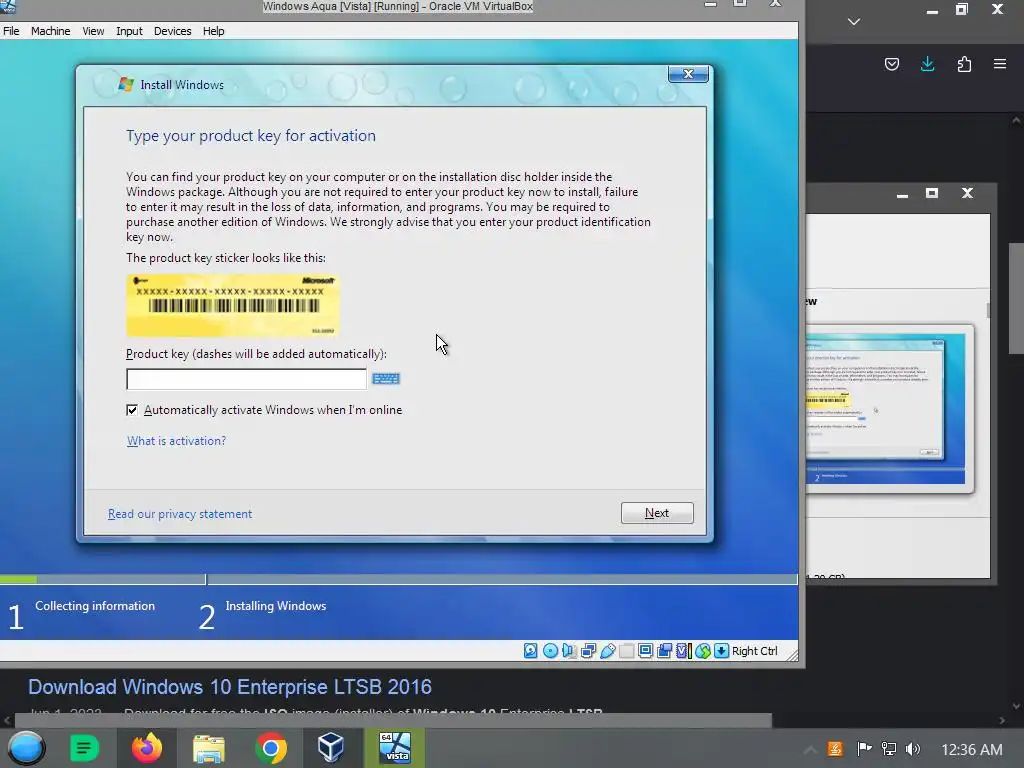Image resolution: width=1024 pixels, height=768 pixels.
Task: Click the USB devices status icon
Action: (607, 650)
